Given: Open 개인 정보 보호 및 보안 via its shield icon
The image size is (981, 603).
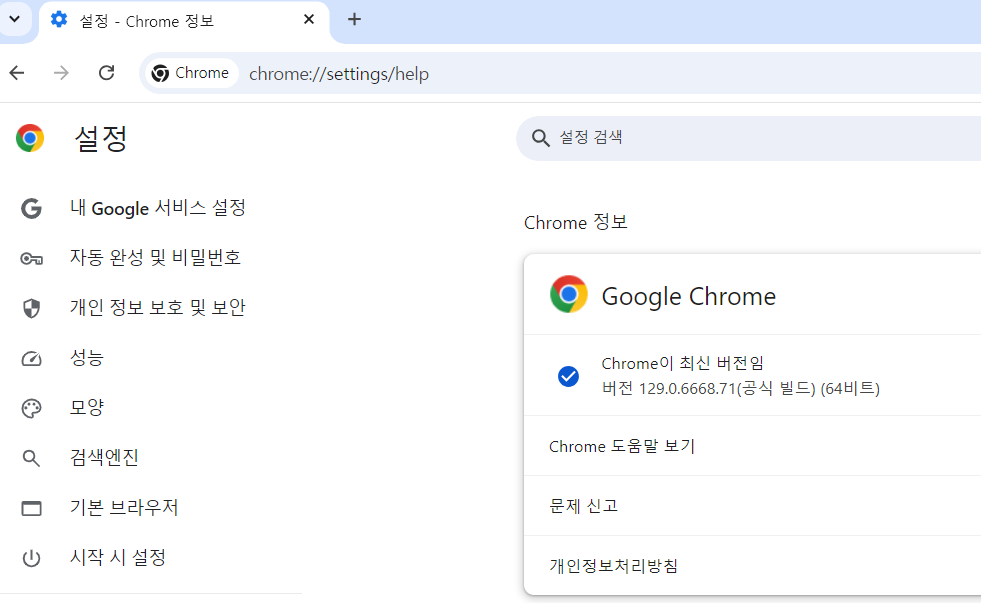Looking at the screenshot, I should click(x=31, y=307).
